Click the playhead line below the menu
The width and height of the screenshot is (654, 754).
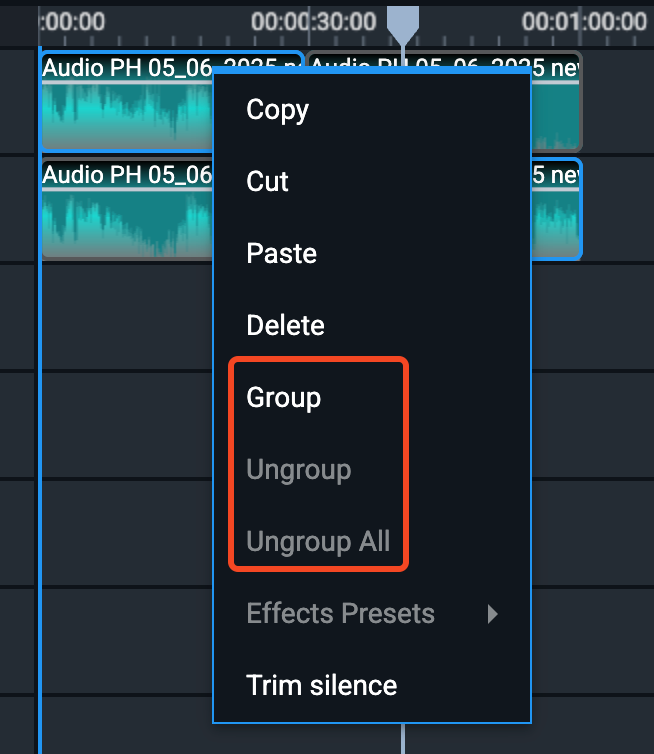click(403, 738)
